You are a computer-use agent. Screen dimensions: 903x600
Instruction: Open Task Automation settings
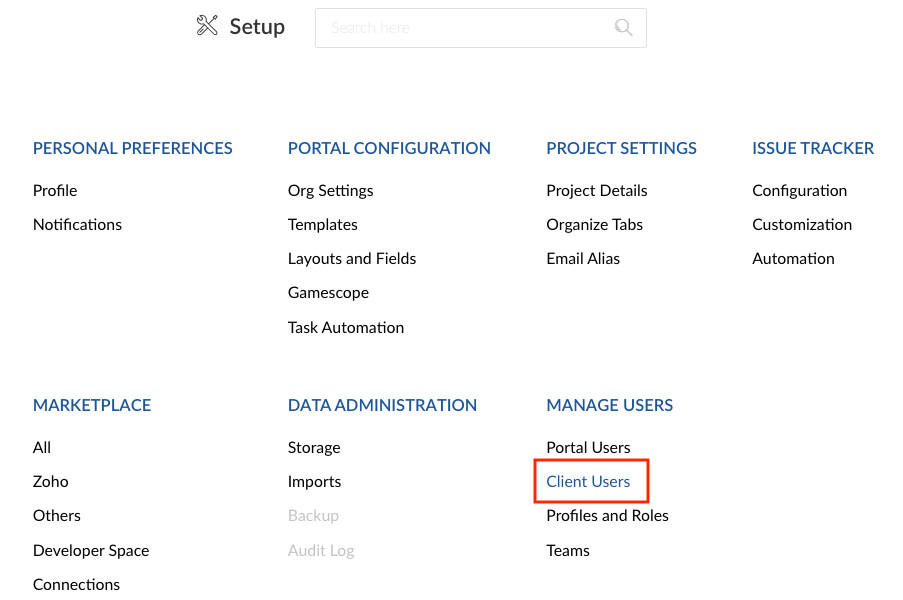(345, 327)
